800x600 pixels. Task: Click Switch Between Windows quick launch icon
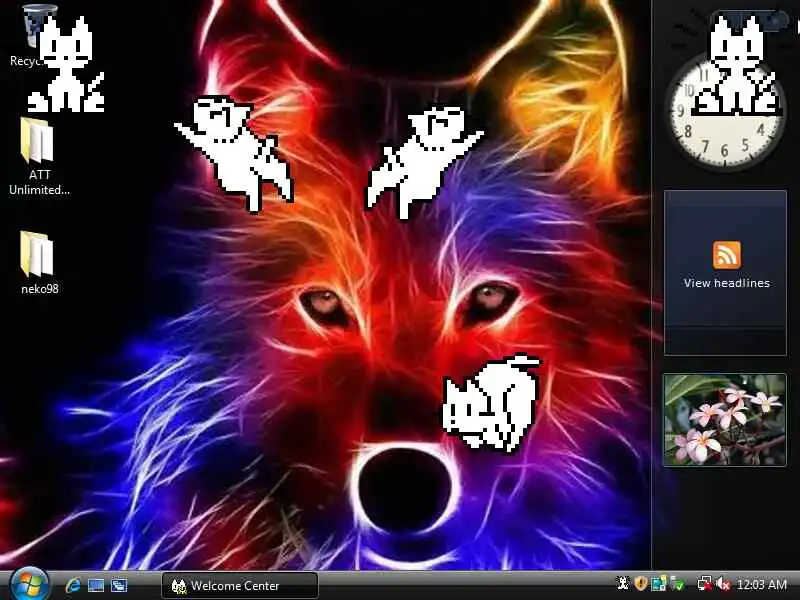coord(119,585)
